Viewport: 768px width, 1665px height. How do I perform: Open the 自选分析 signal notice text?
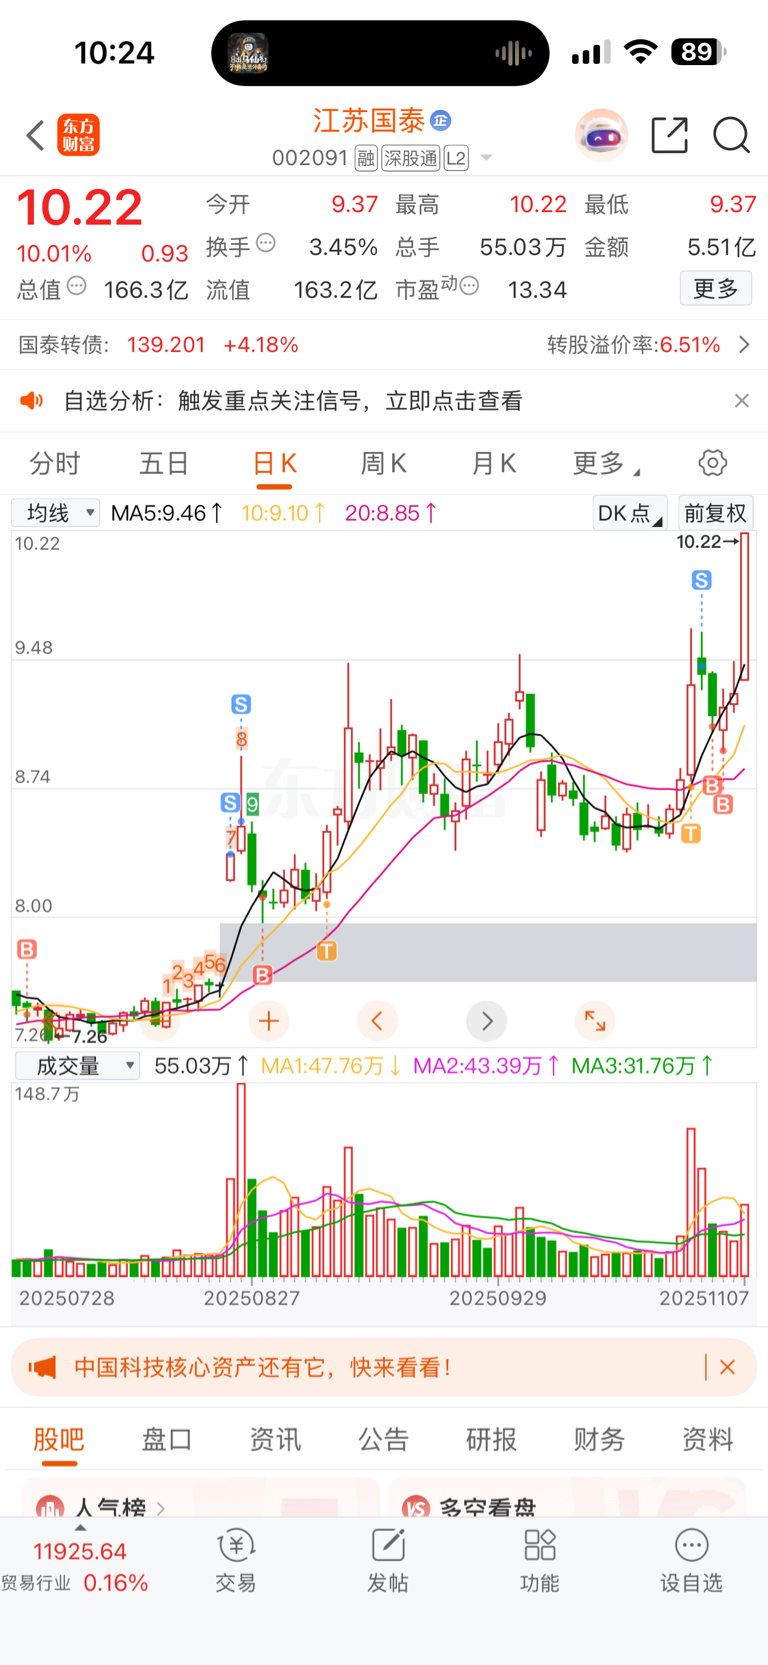[x=293, y=401]
